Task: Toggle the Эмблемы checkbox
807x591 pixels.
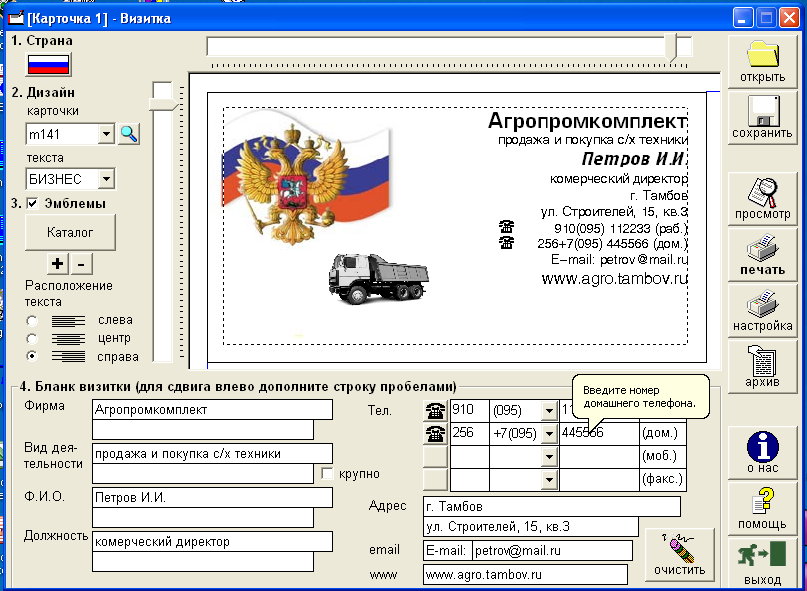Action: pos(32,204)
